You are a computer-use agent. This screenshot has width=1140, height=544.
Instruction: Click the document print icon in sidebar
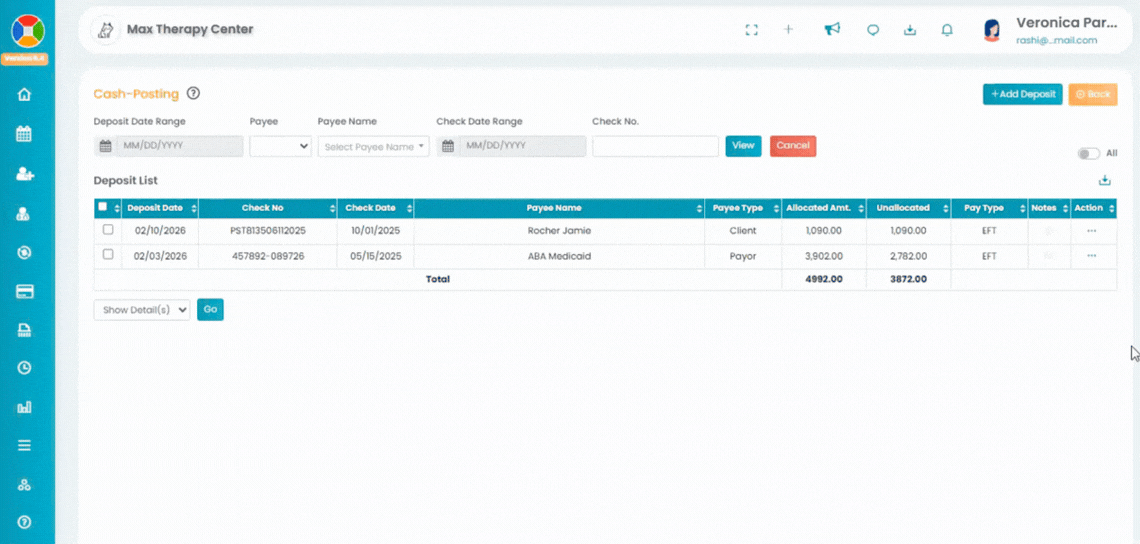click(24, 331)
